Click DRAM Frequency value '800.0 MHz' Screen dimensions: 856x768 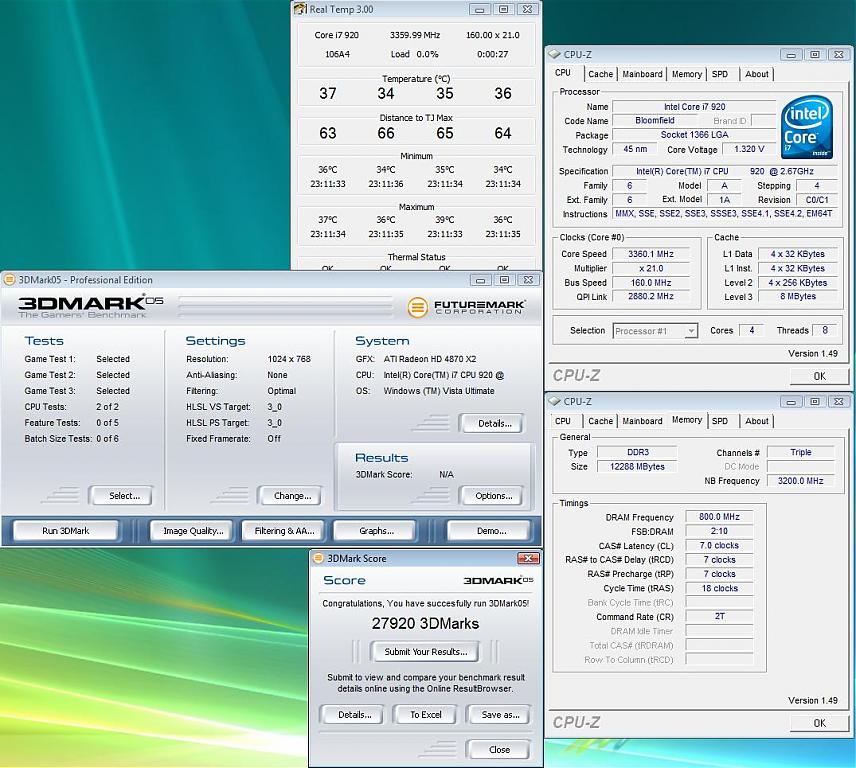click(720, 517)
